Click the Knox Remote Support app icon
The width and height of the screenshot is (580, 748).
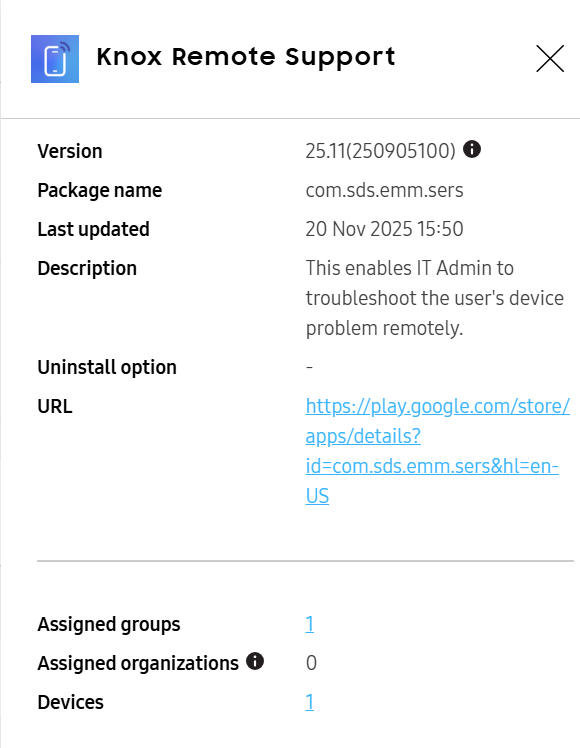[55, 59]
